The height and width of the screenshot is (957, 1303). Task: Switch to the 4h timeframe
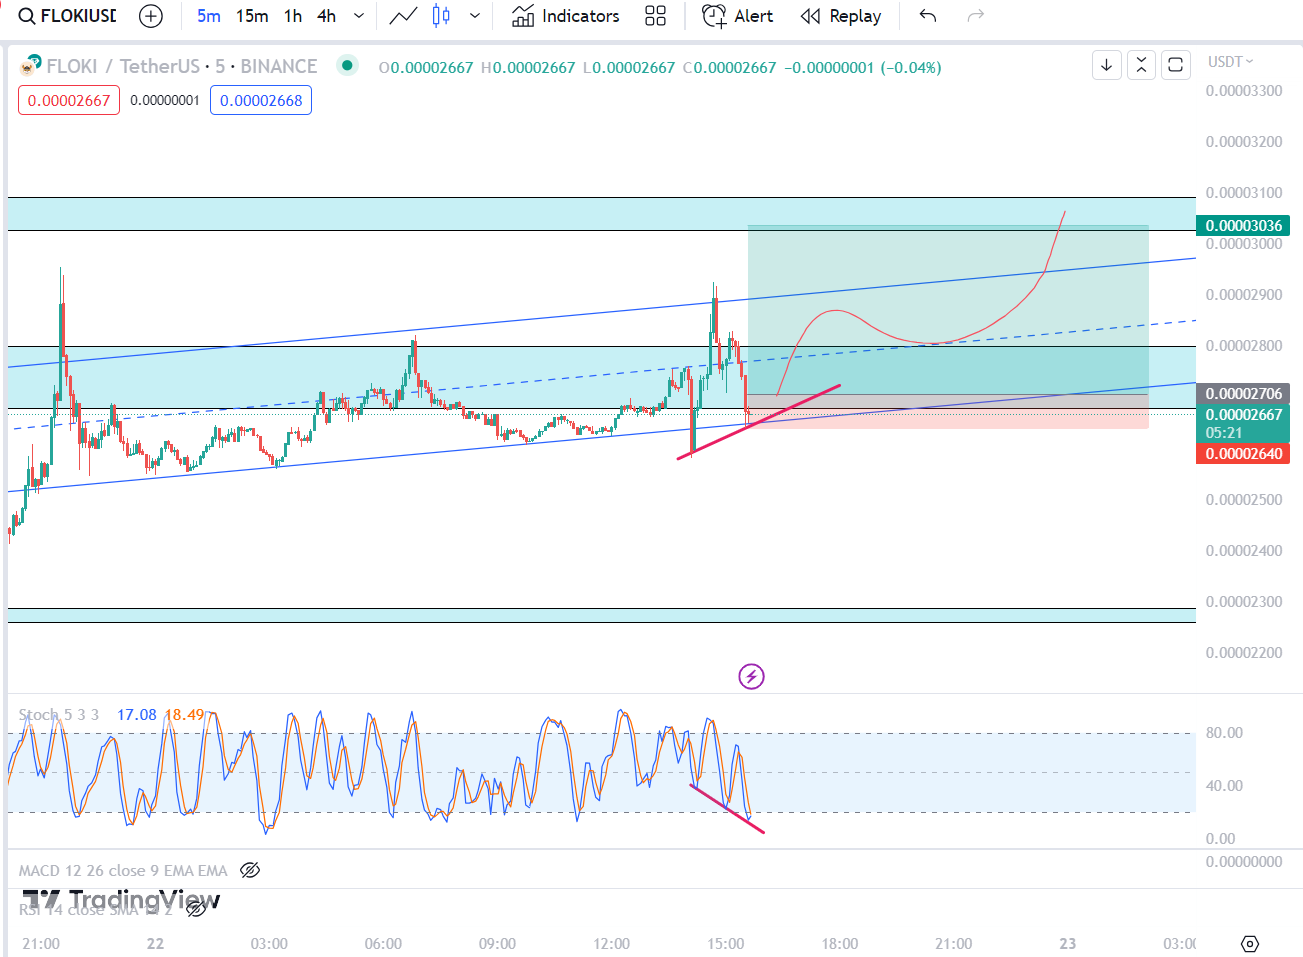pos(326,16)
